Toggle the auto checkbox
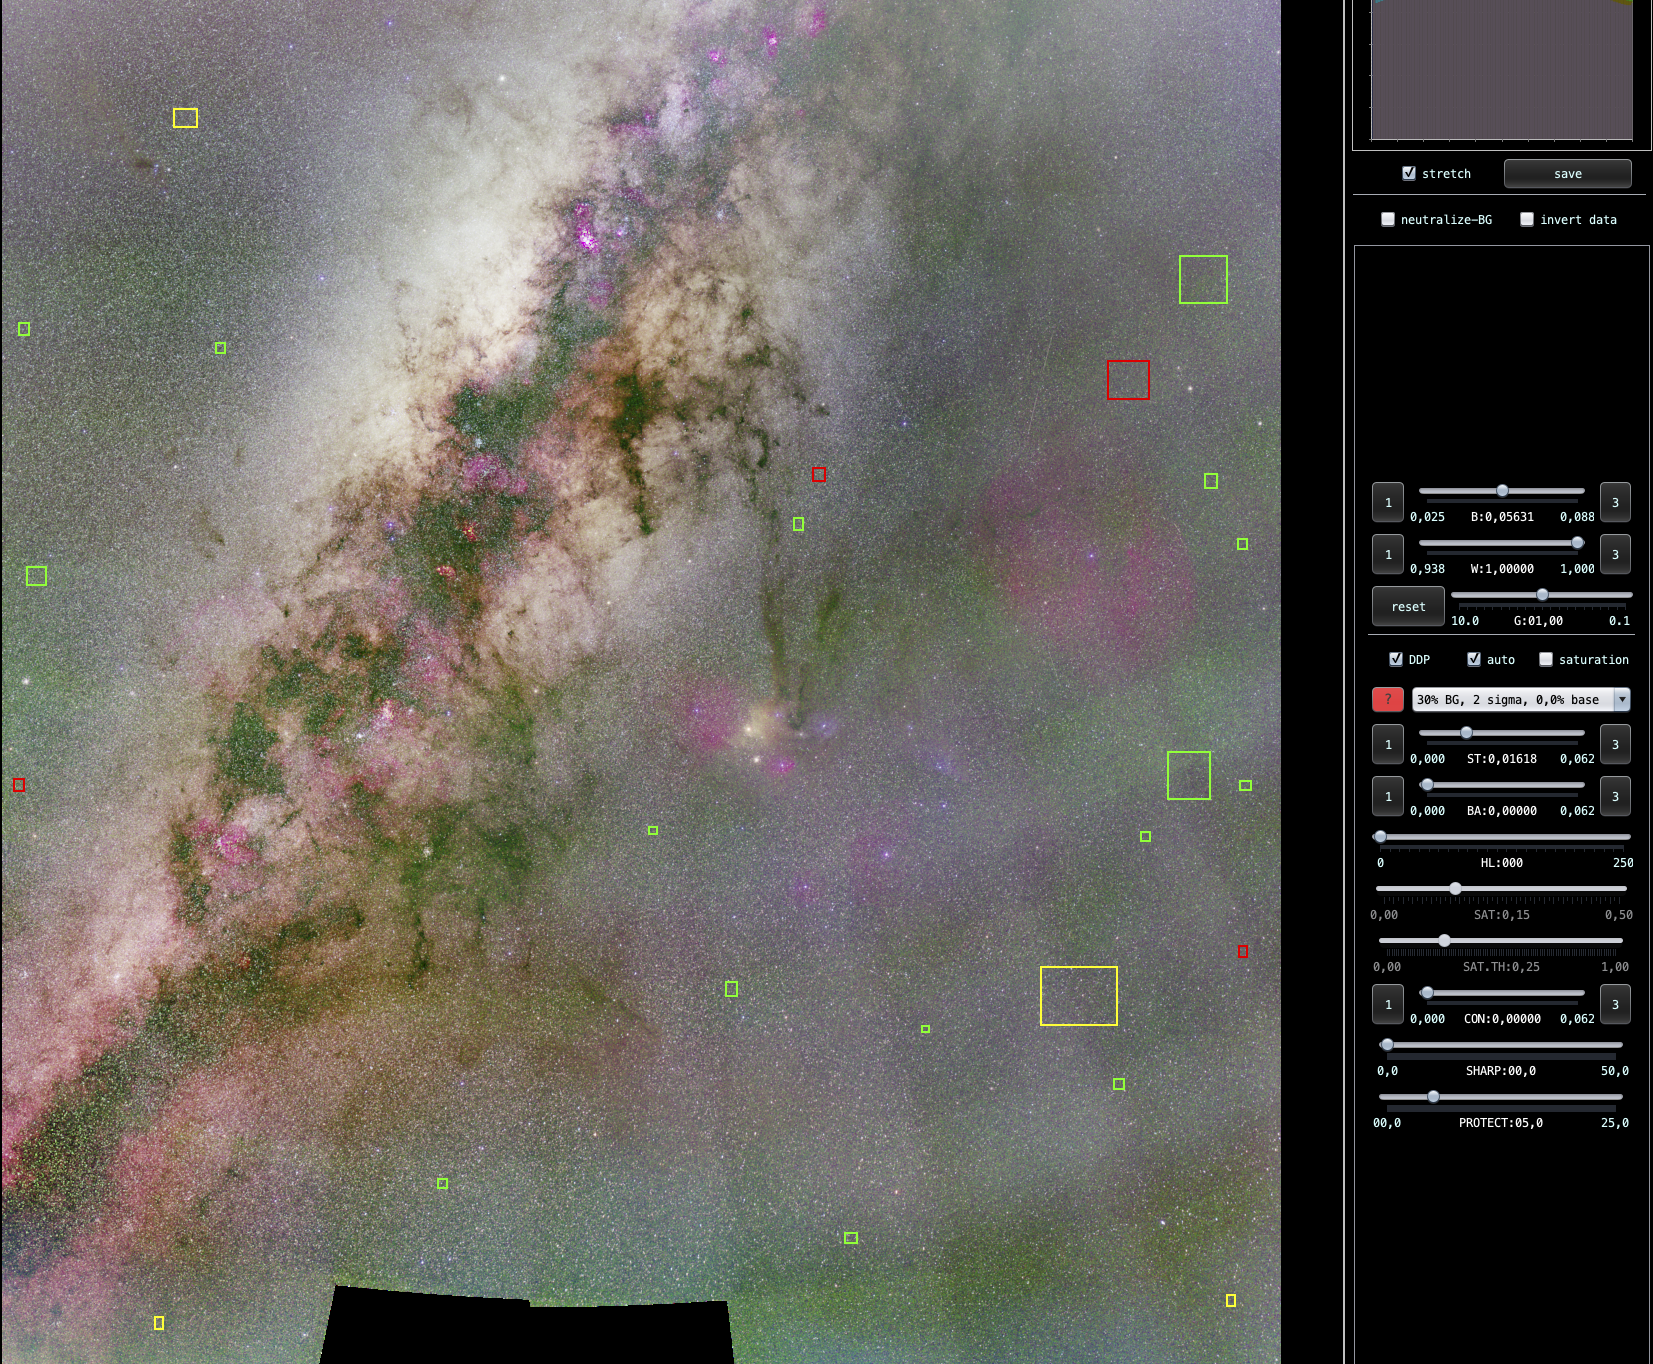1653x1364 pixels. (x=1474, y=659)
